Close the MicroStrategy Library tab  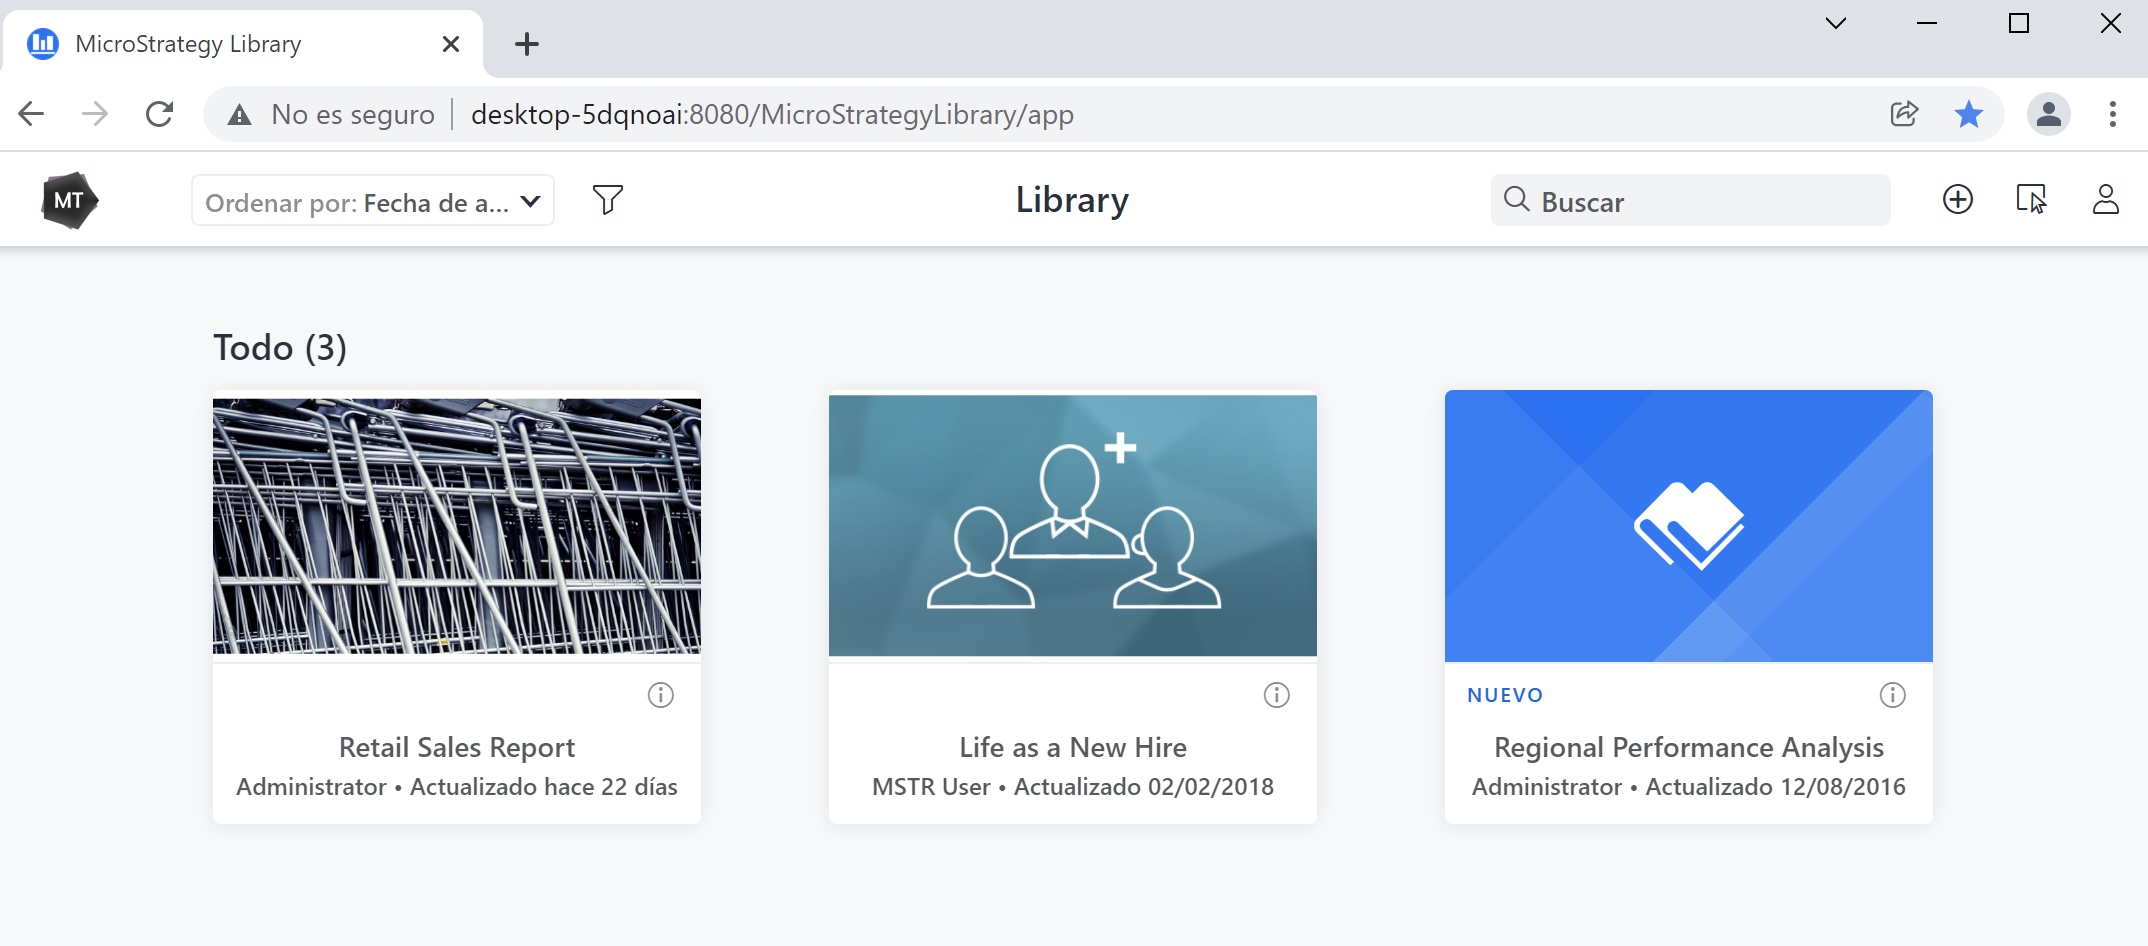(x=451, y=44)
